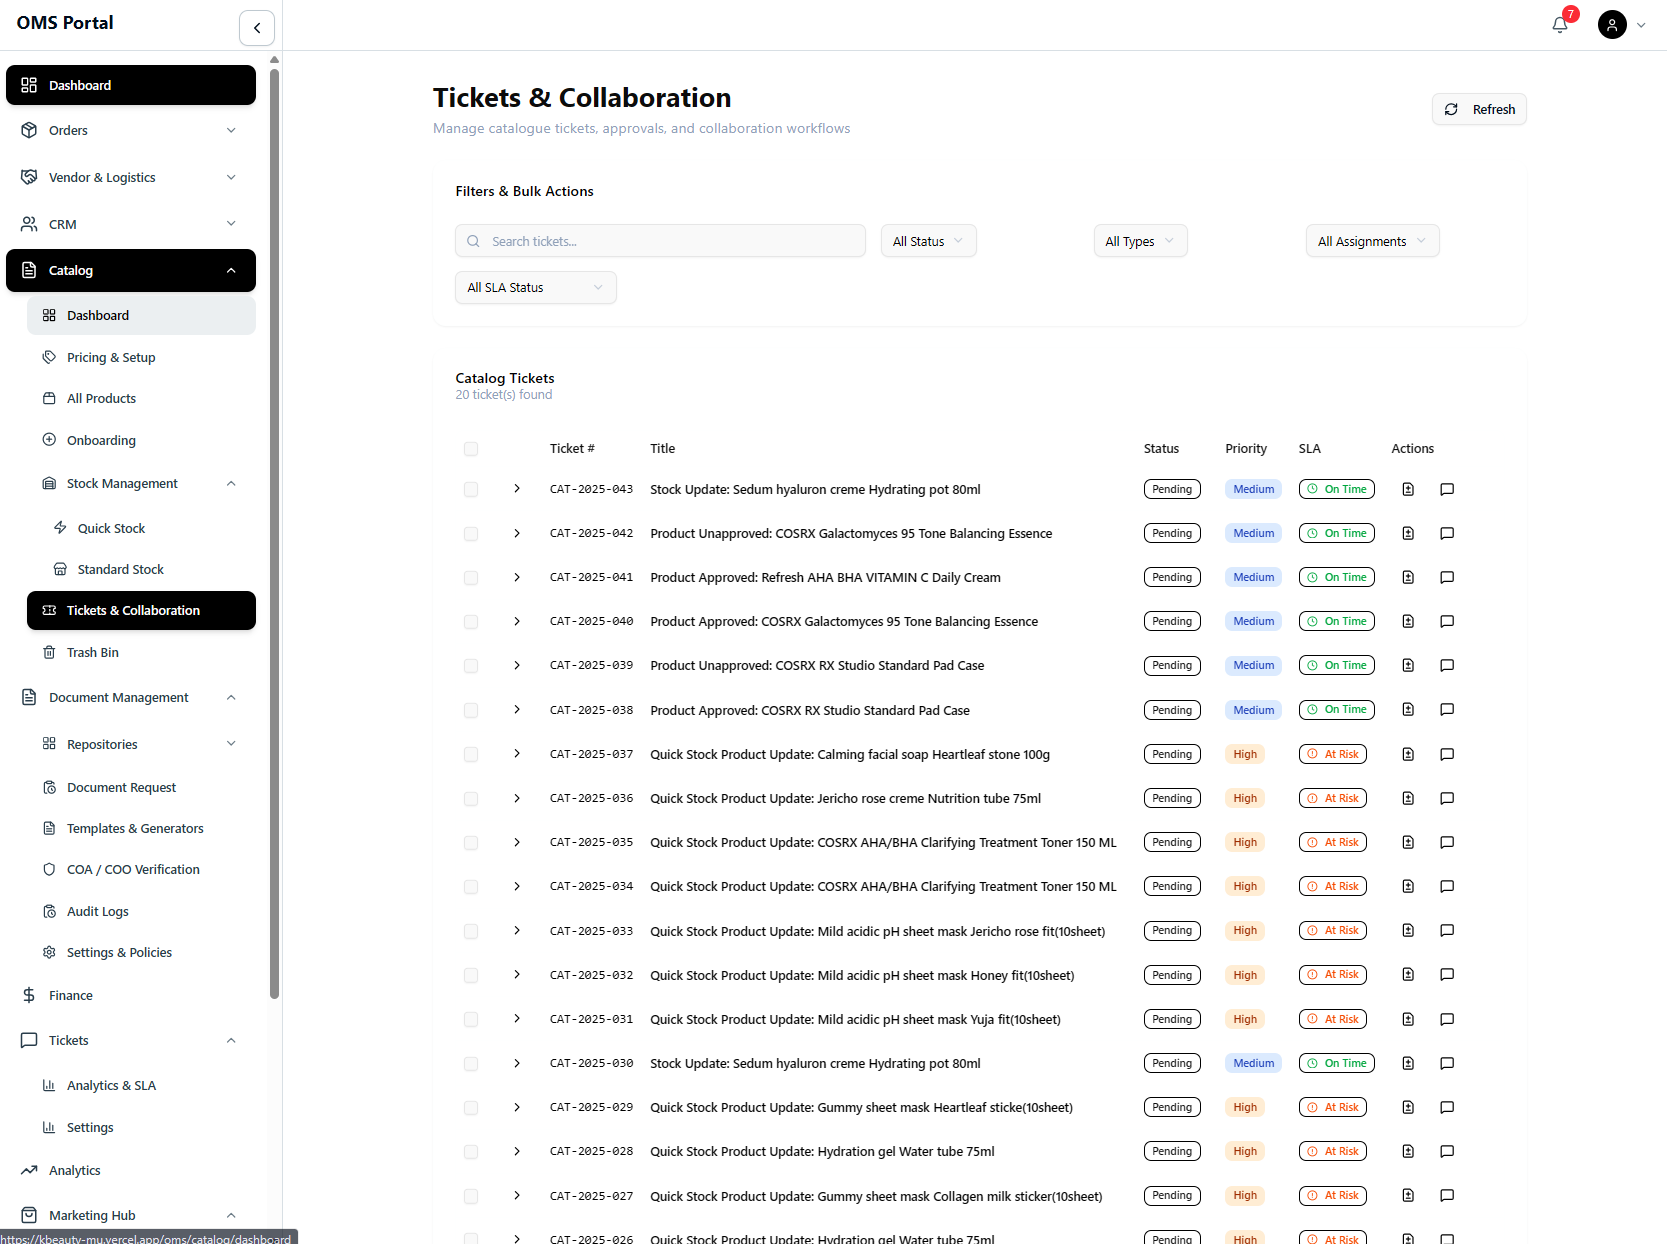Open the All SLA Status dropdown
Screen dimensions: 1667x1244
536,287
